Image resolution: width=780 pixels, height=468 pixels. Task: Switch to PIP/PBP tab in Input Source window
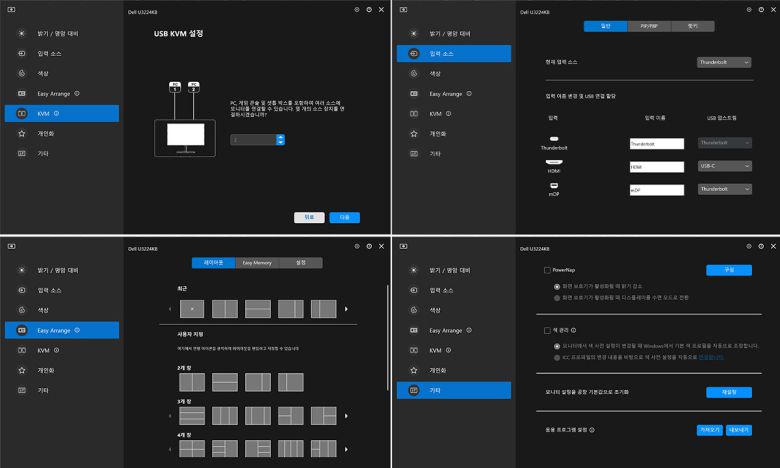pyautogui.click(x=649, y=26)
